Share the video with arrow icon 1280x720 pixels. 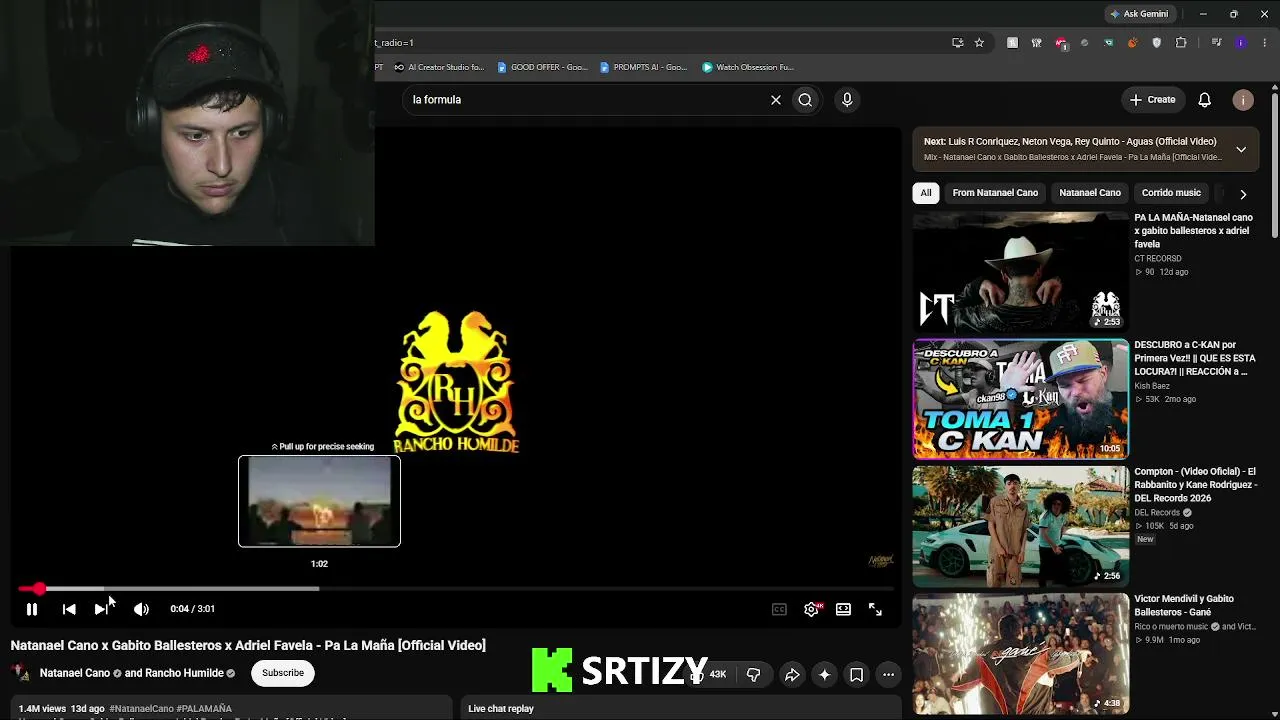click(792, 675)
